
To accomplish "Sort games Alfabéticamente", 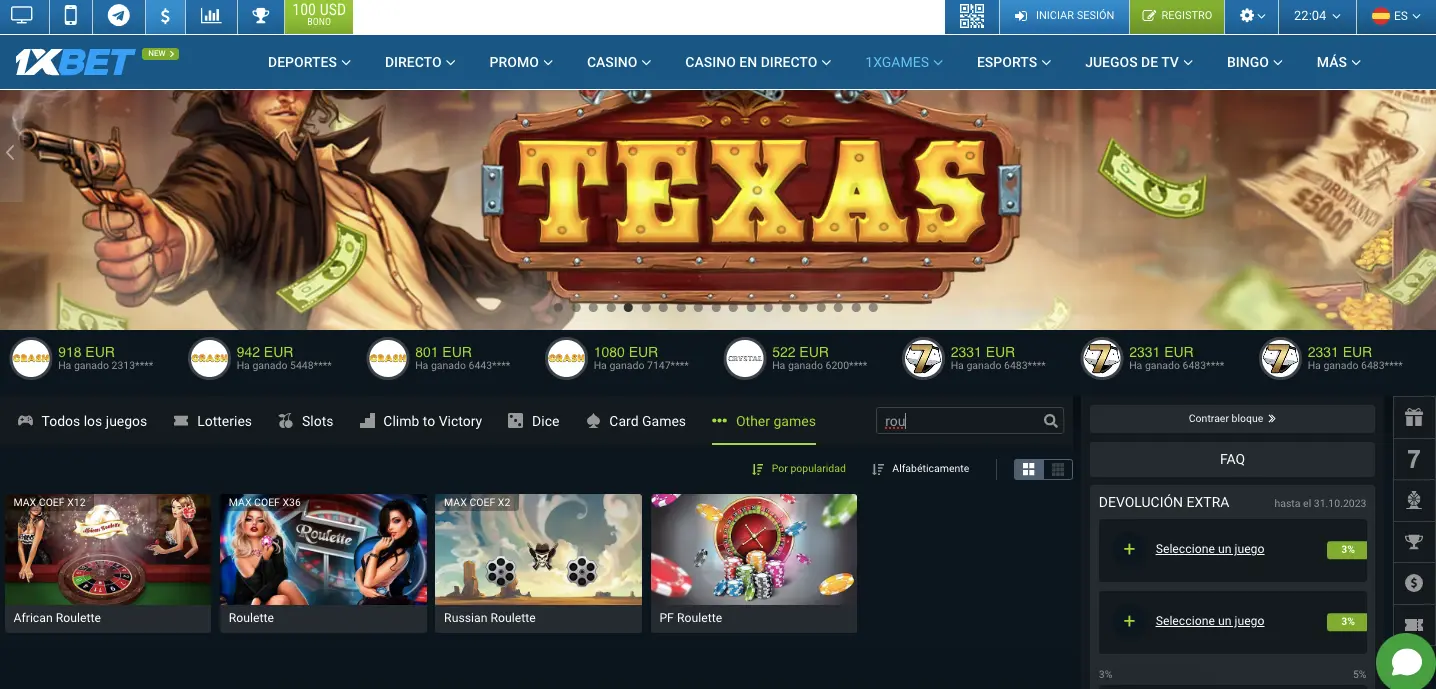I will tap(920, 468).
